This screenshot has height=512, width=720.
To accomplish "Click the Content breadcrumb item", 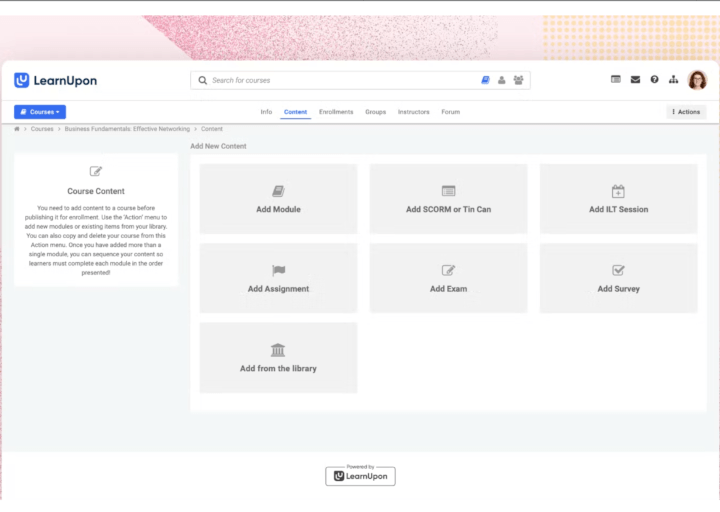I will pyautogui.click(x=212, y=129).
